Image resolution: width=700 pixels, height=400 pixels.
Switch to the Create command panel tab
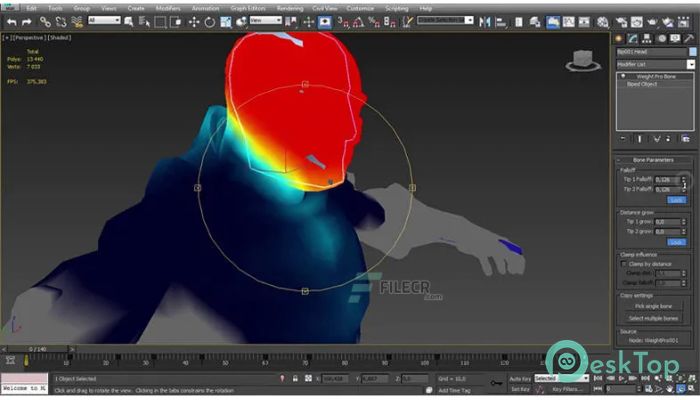pos(619,39)
